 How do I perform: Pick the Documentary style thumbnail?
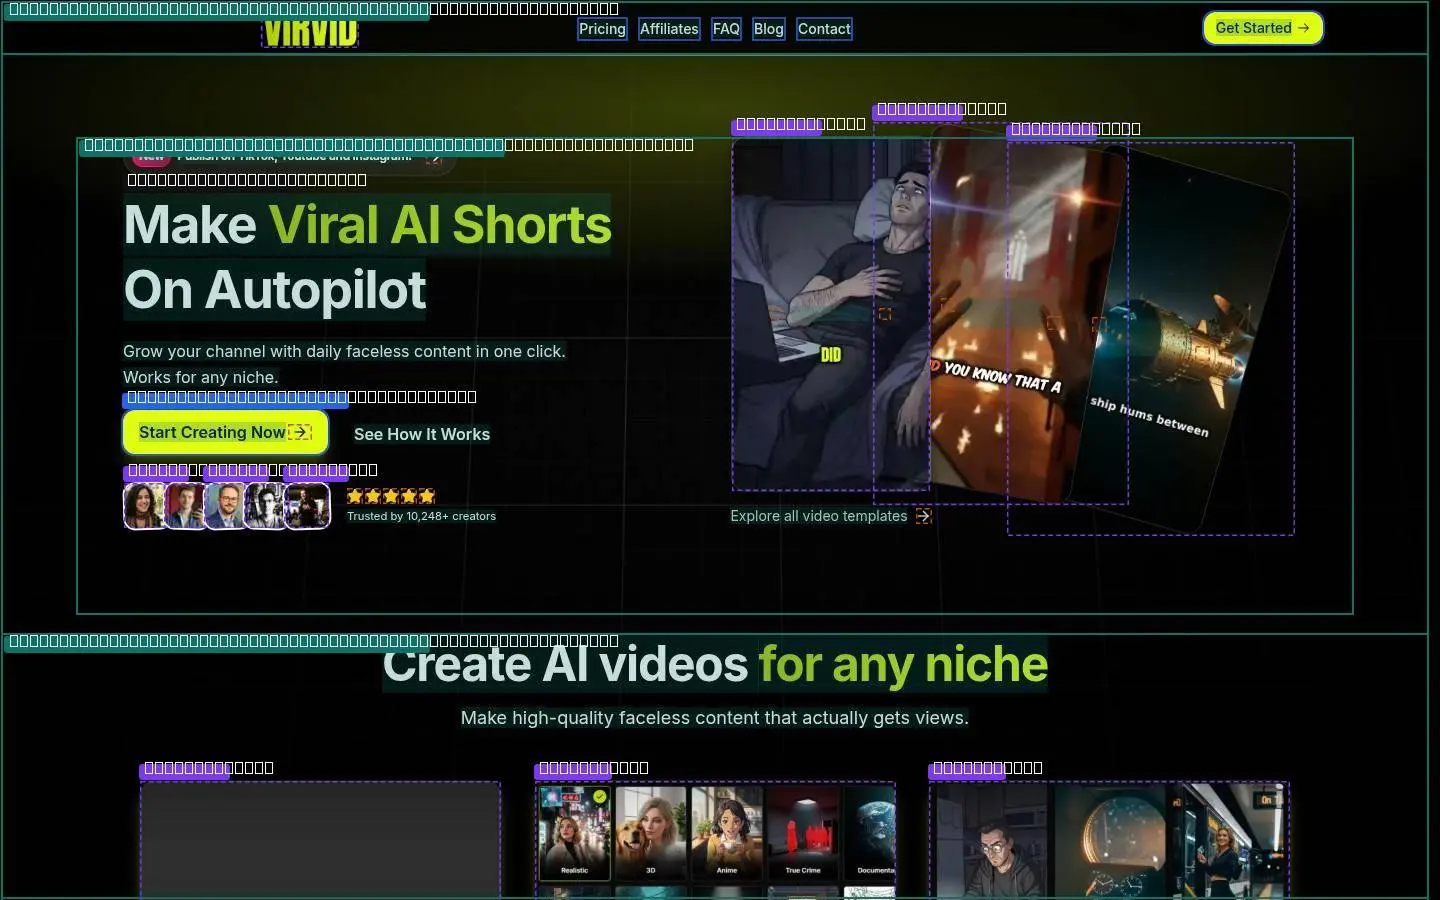[x=870, y=833]
